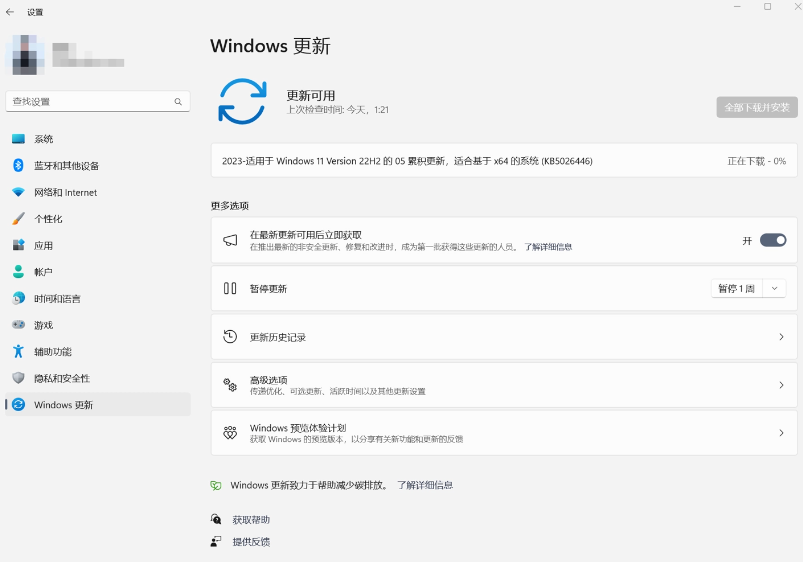Click the 应用 apps icon in sidebar
Screen dimensions: 803x569
click(18, 245)
